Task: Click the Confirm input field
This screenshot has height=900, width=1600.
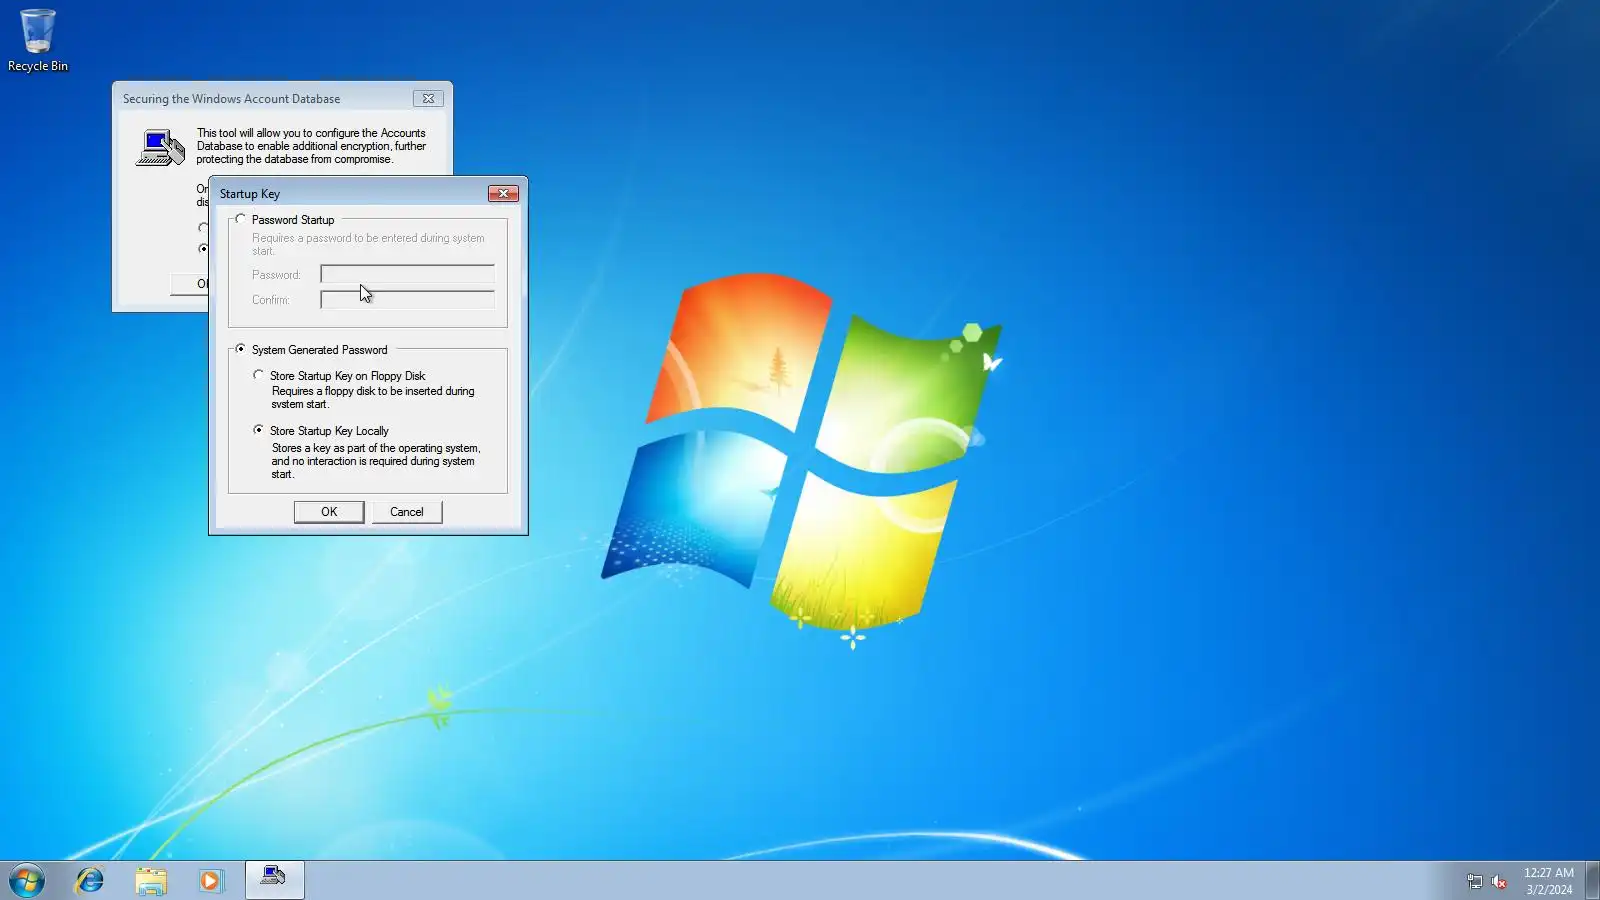Action: tap(407, 299)
